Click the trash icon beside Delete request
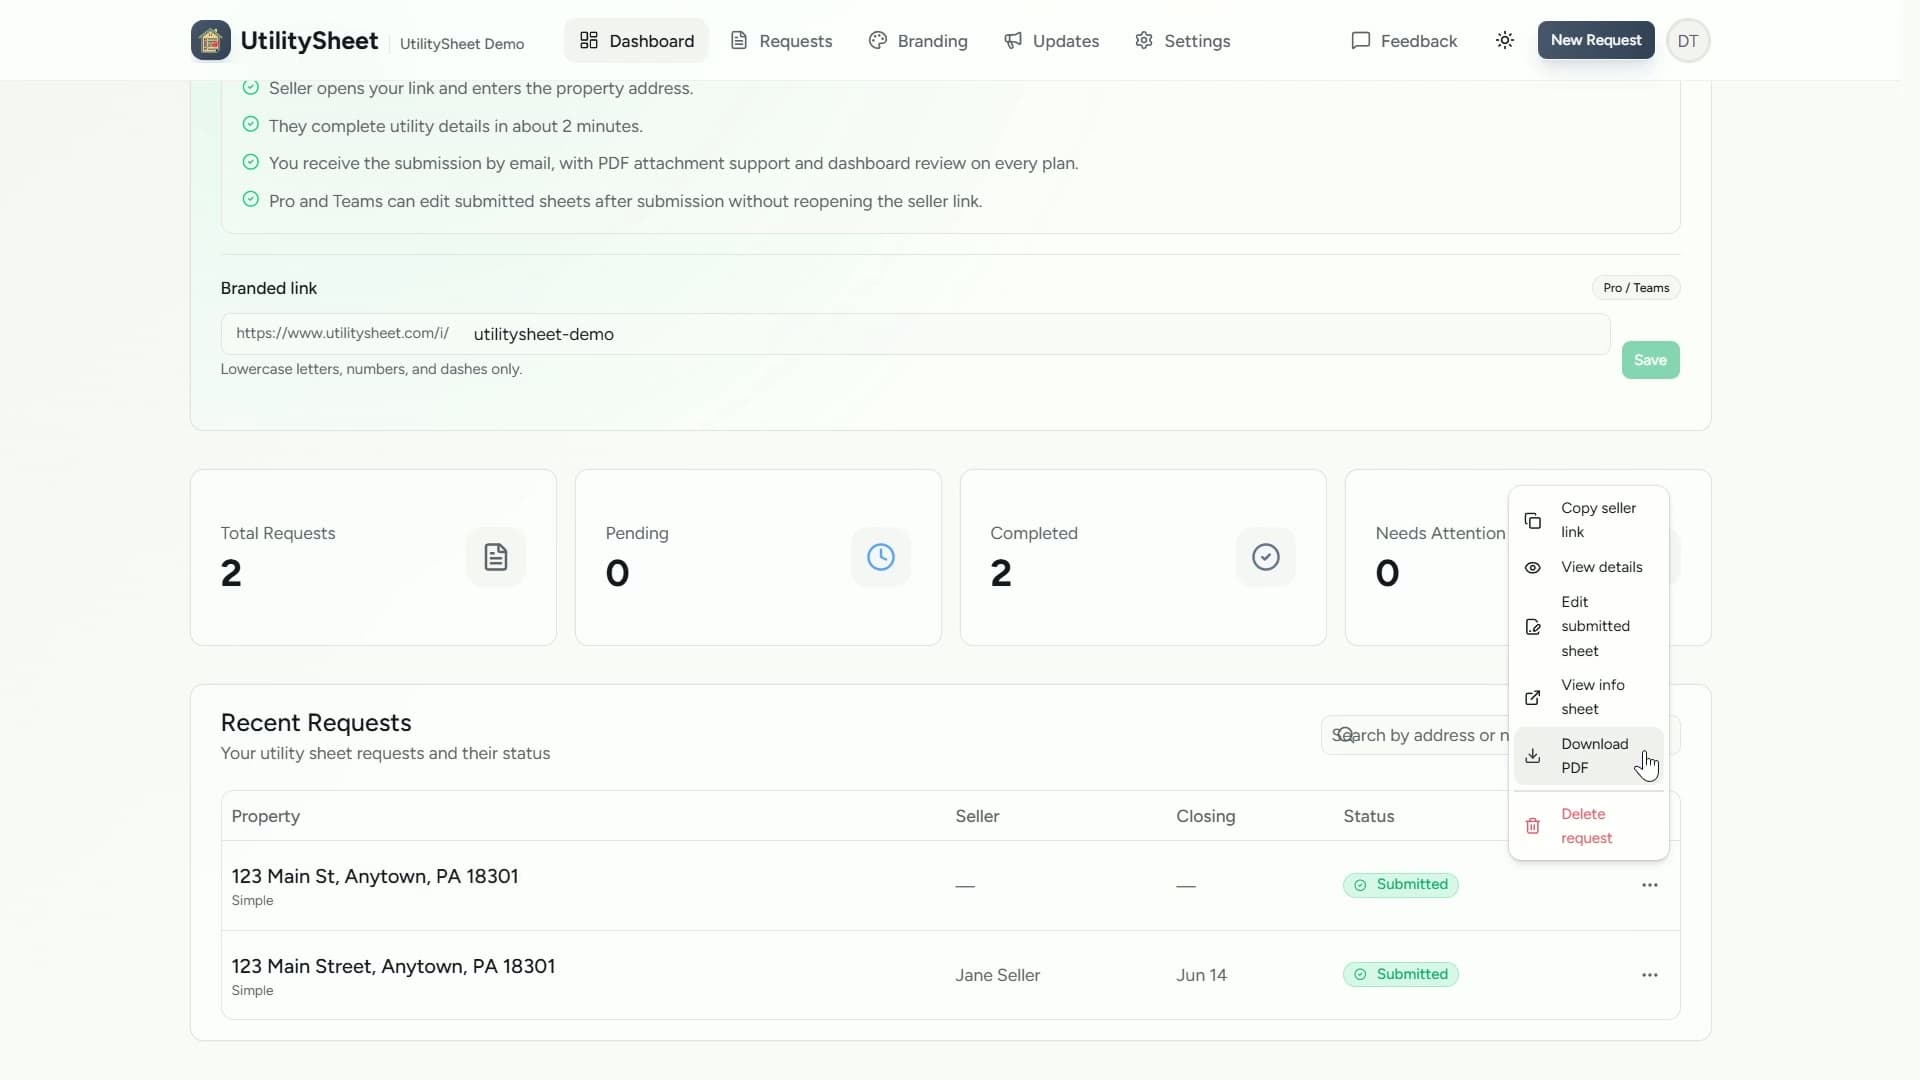Viewport: 1920px width, 1080px height. click(1532, 826)
